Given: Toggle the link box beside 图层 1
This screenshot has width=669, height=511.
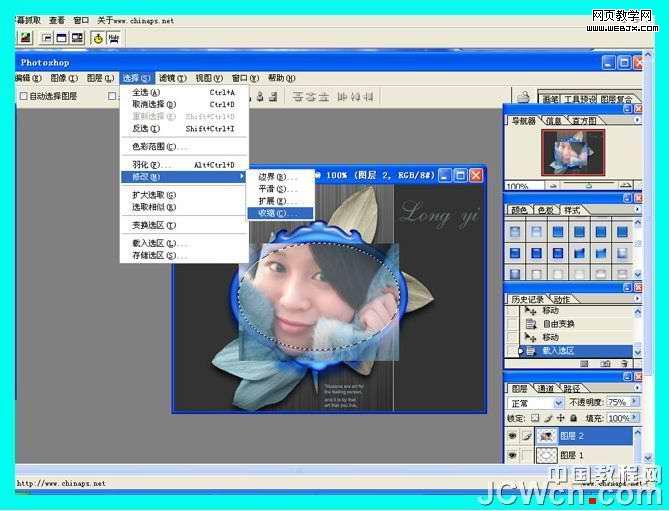Looking at the screenshot, I should (527, 455).
